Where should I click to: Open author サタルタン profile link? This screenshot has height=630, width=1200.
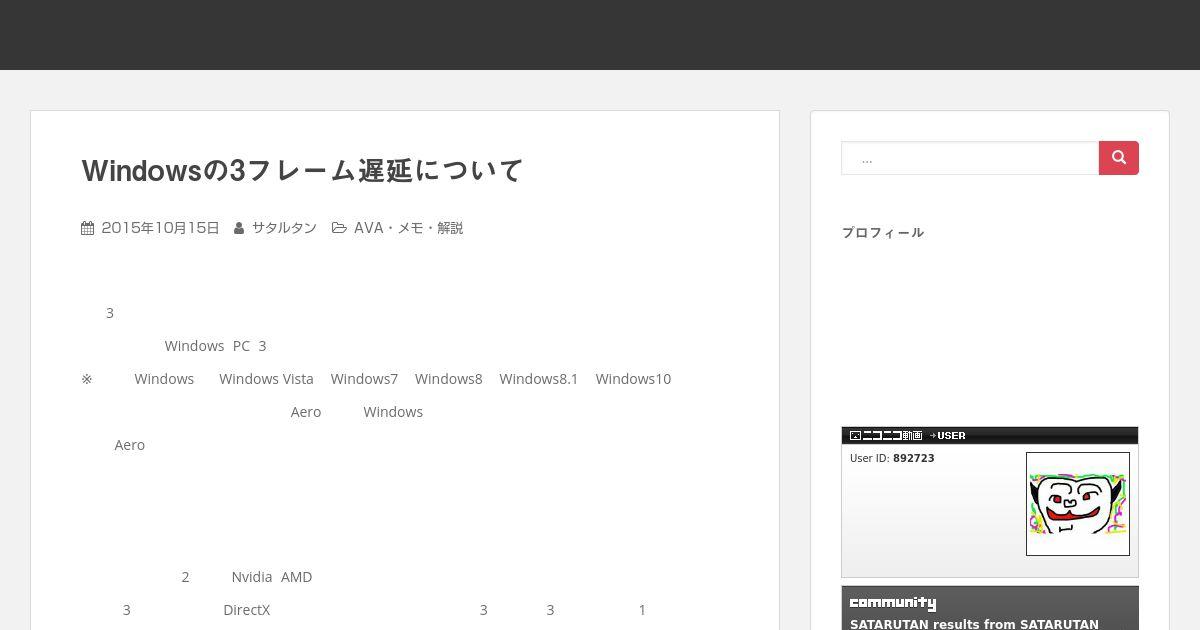[x=284, y=228]
